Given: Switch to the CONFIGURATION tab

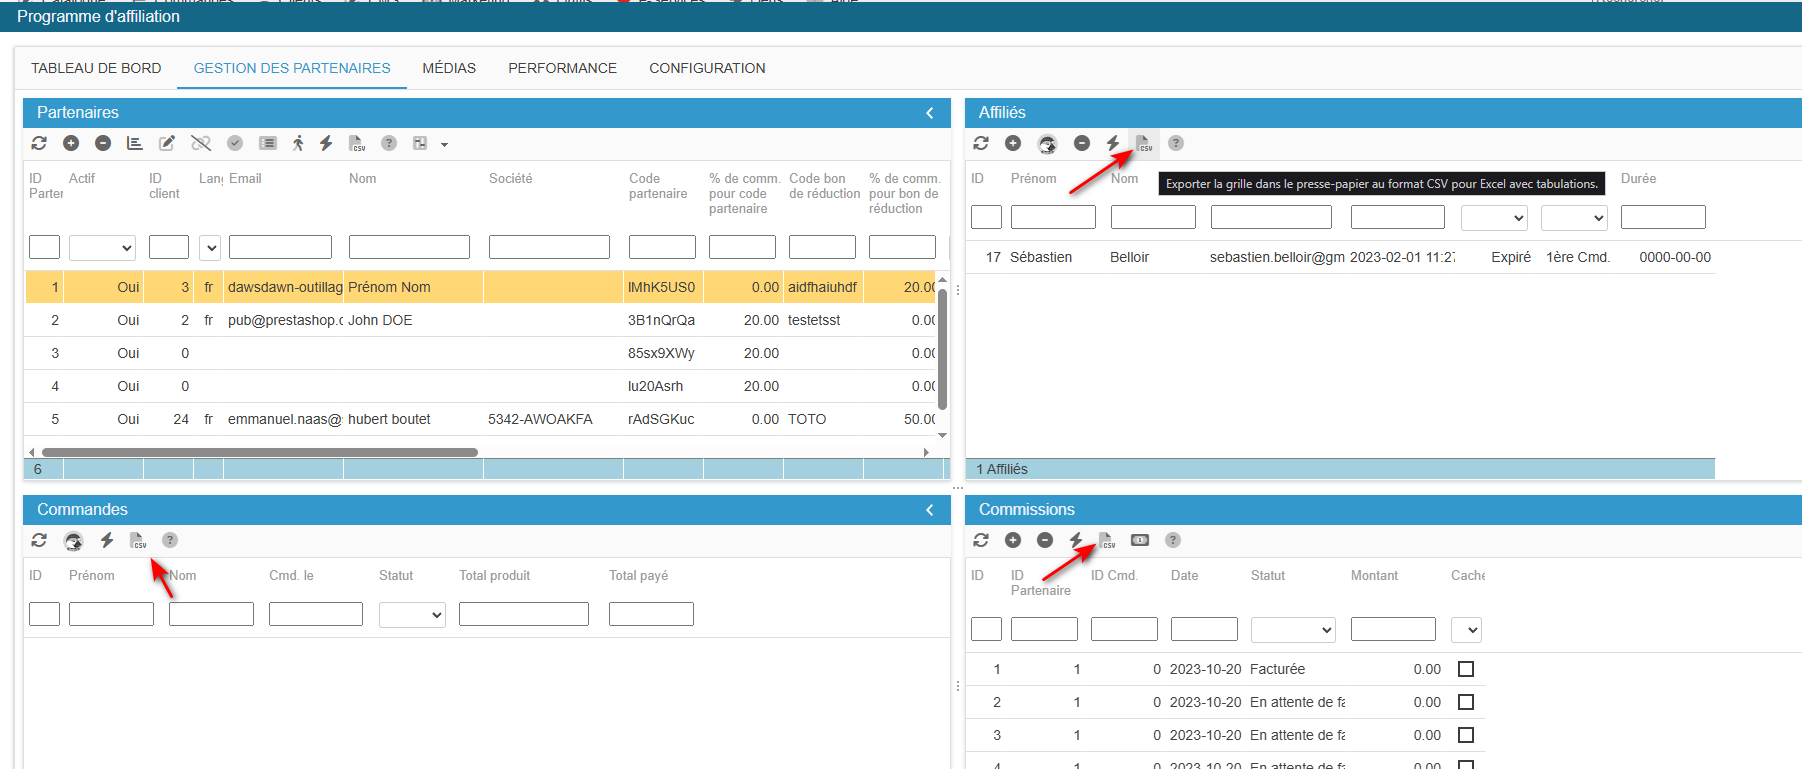Looking at the screenshot, I should coord(707,68).
